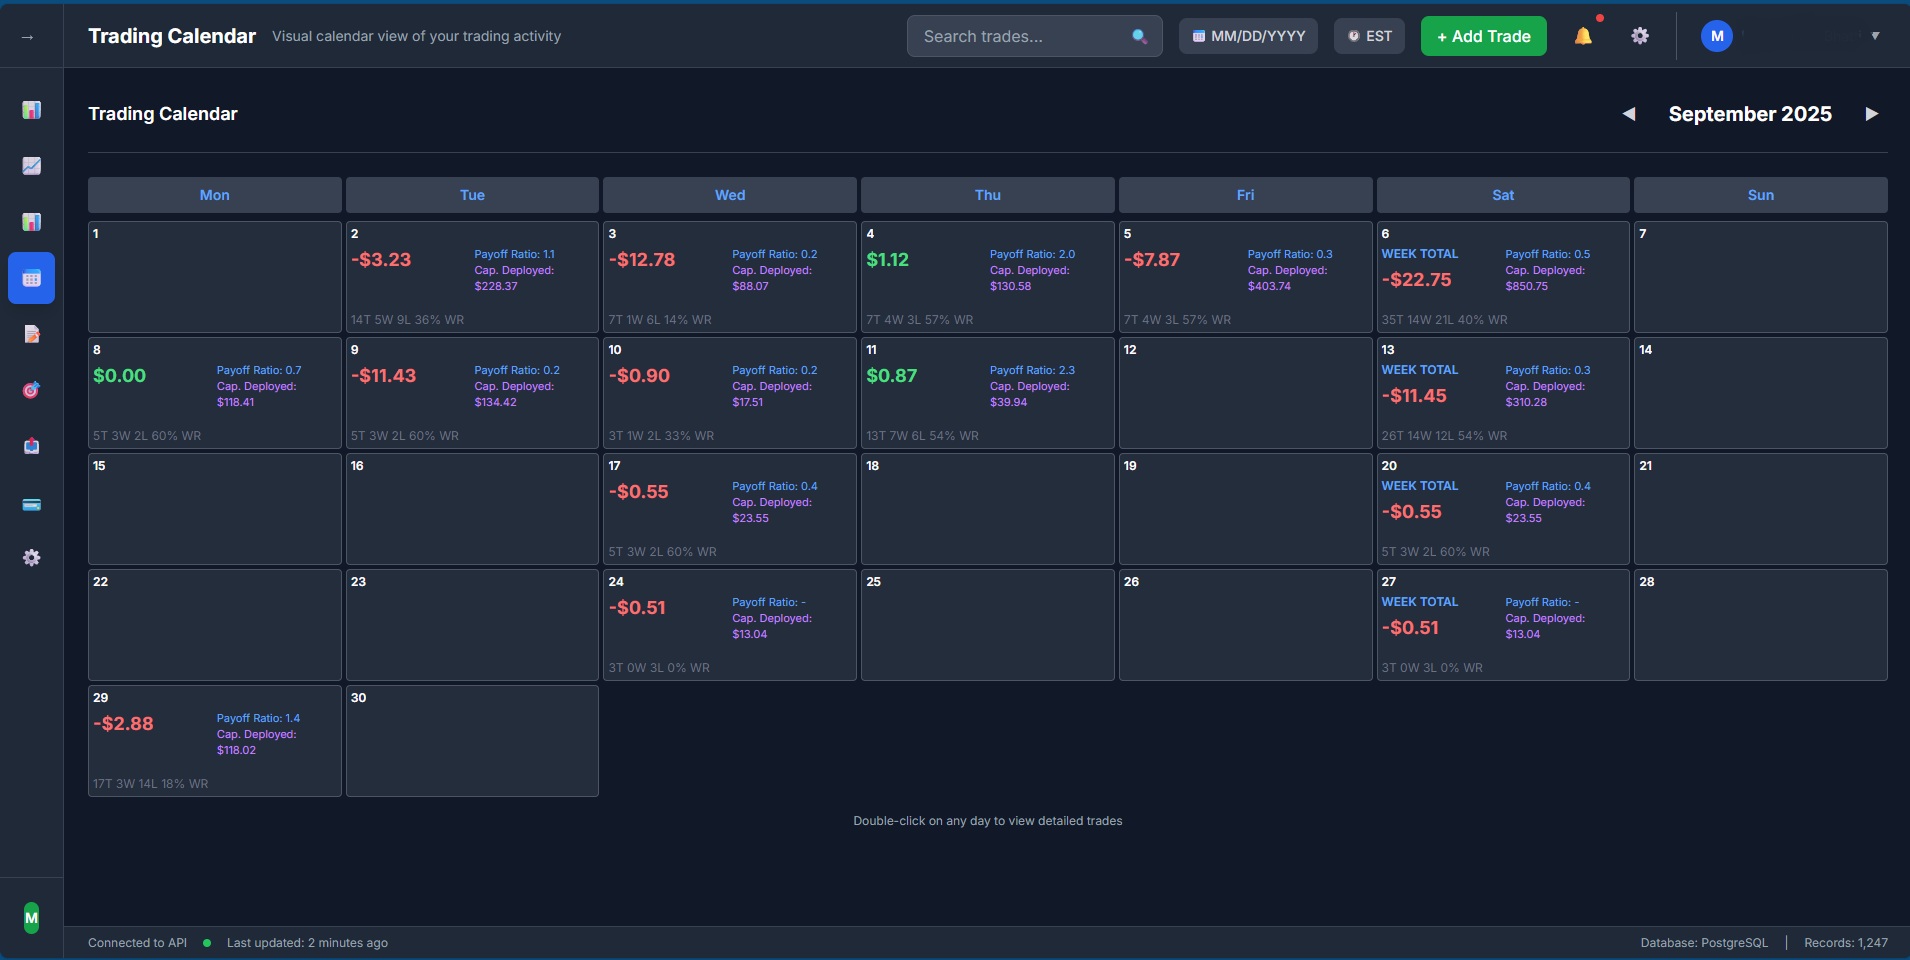This screenshot has height=960, width=1910.
Task: Open the payments card icon in sidebar
Action: 31,505
